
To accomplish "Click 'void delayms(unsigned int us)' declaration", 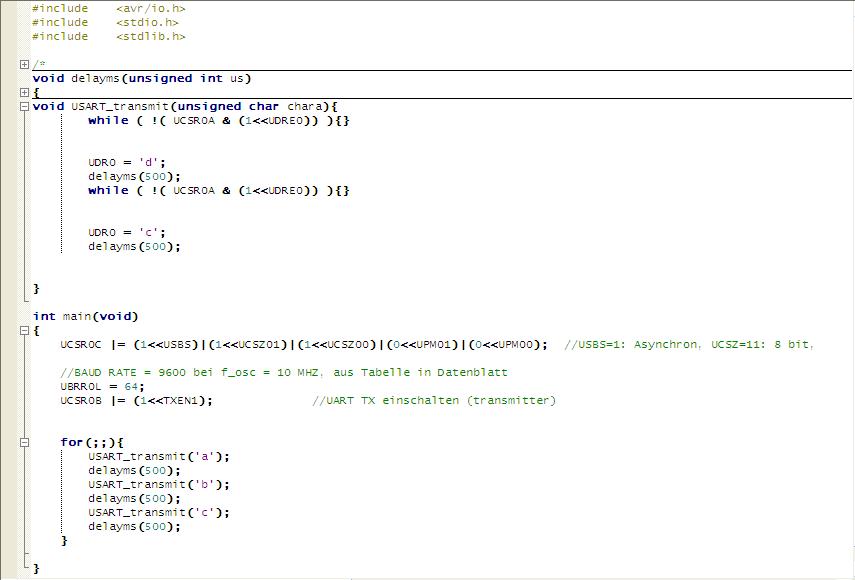I will click(x=142, y=78).
